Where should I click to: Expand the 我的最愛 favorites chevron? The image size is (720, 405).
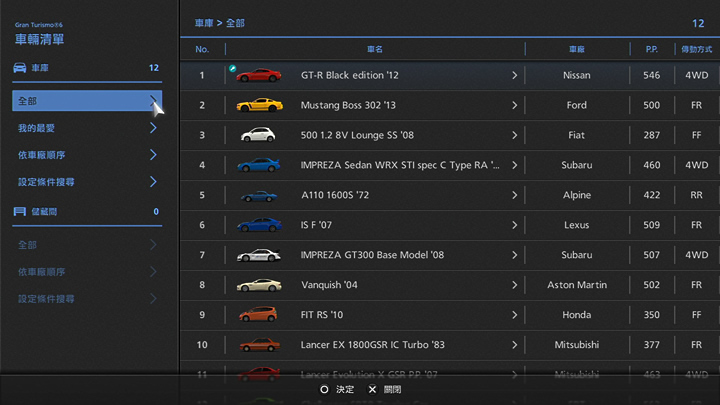[153, 128]
